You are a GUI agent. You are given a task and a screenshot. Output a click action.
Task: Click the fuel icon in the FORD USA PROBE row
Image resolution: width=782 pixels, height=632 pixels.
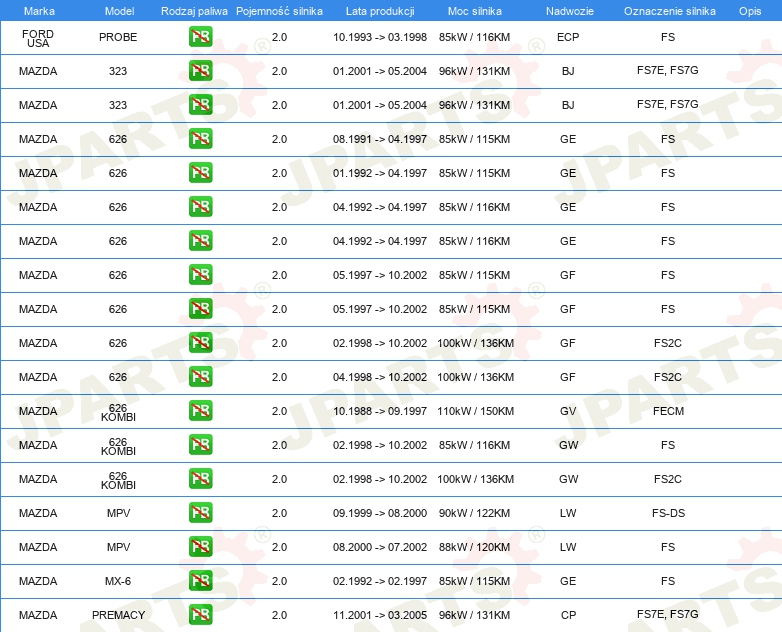coord(200,36)
